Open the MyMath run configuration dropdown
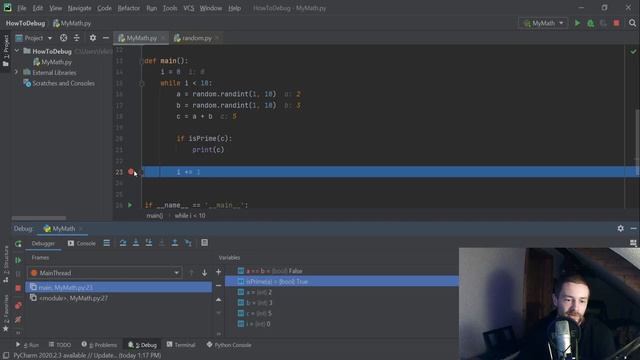640x360 pixels. click(543, 23)
